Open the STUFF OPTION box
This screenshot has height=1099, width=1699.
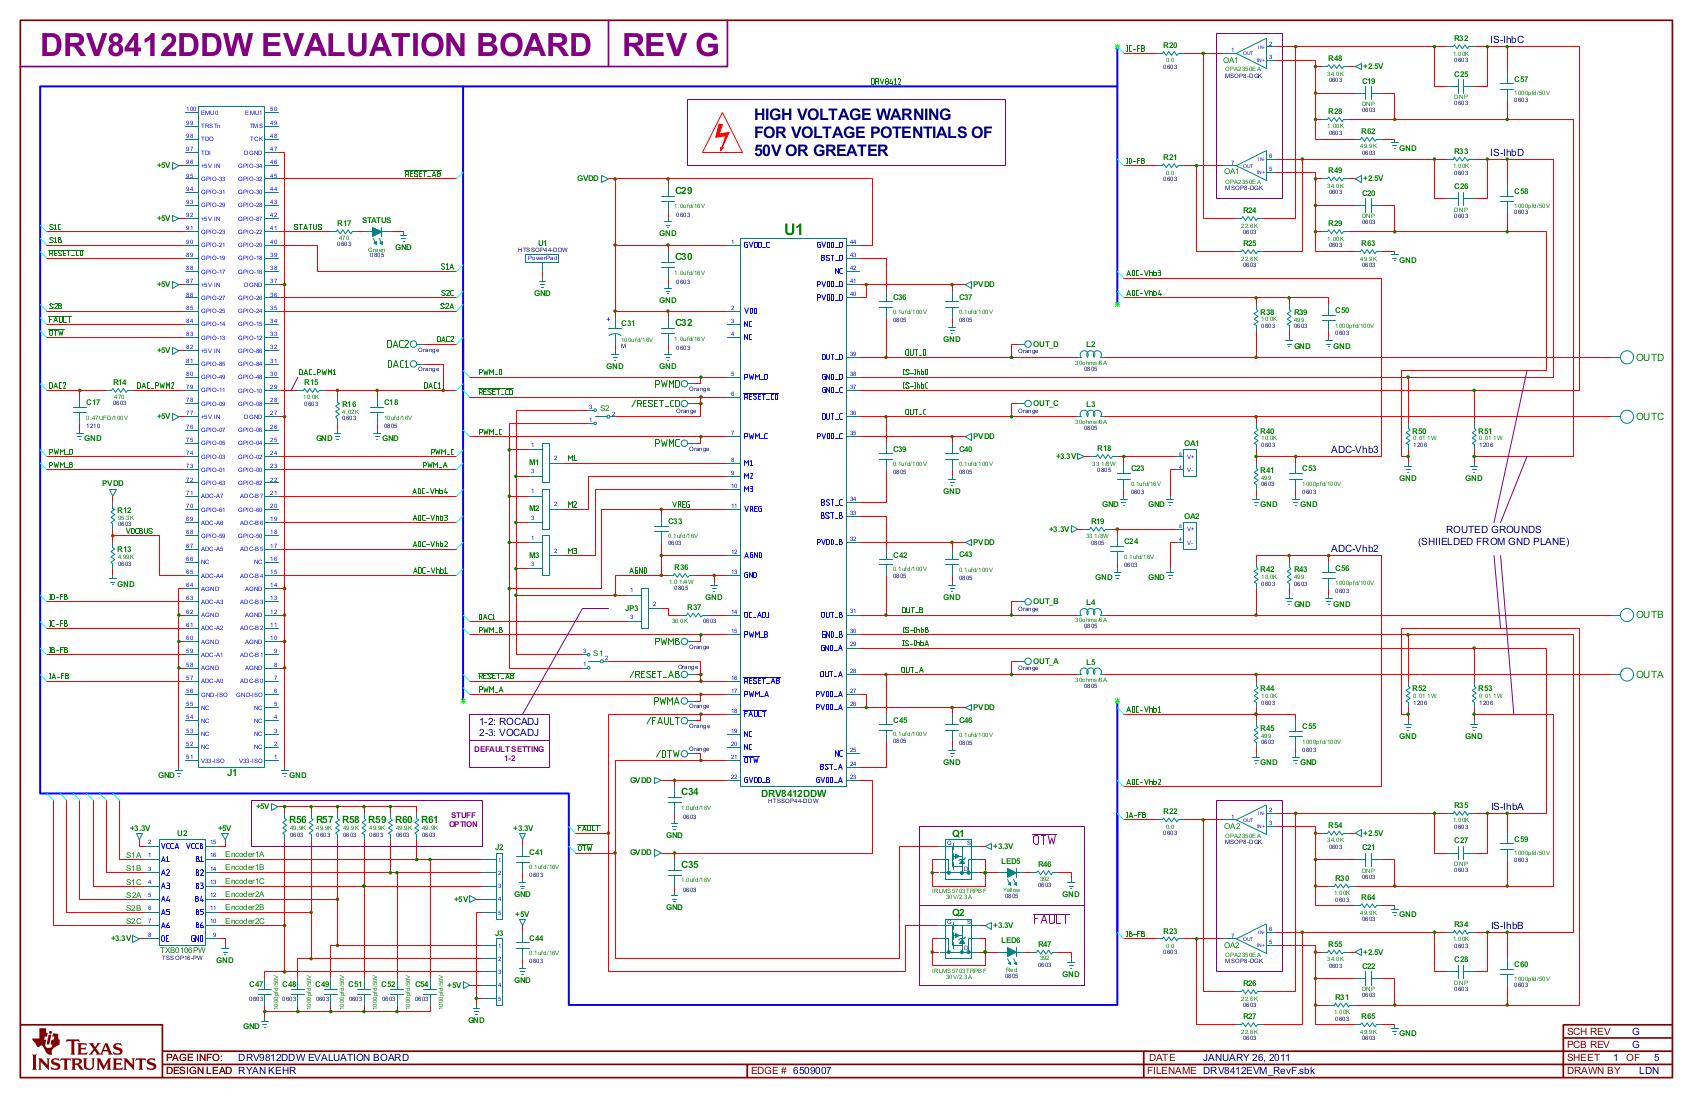click(x=465, y=821)
